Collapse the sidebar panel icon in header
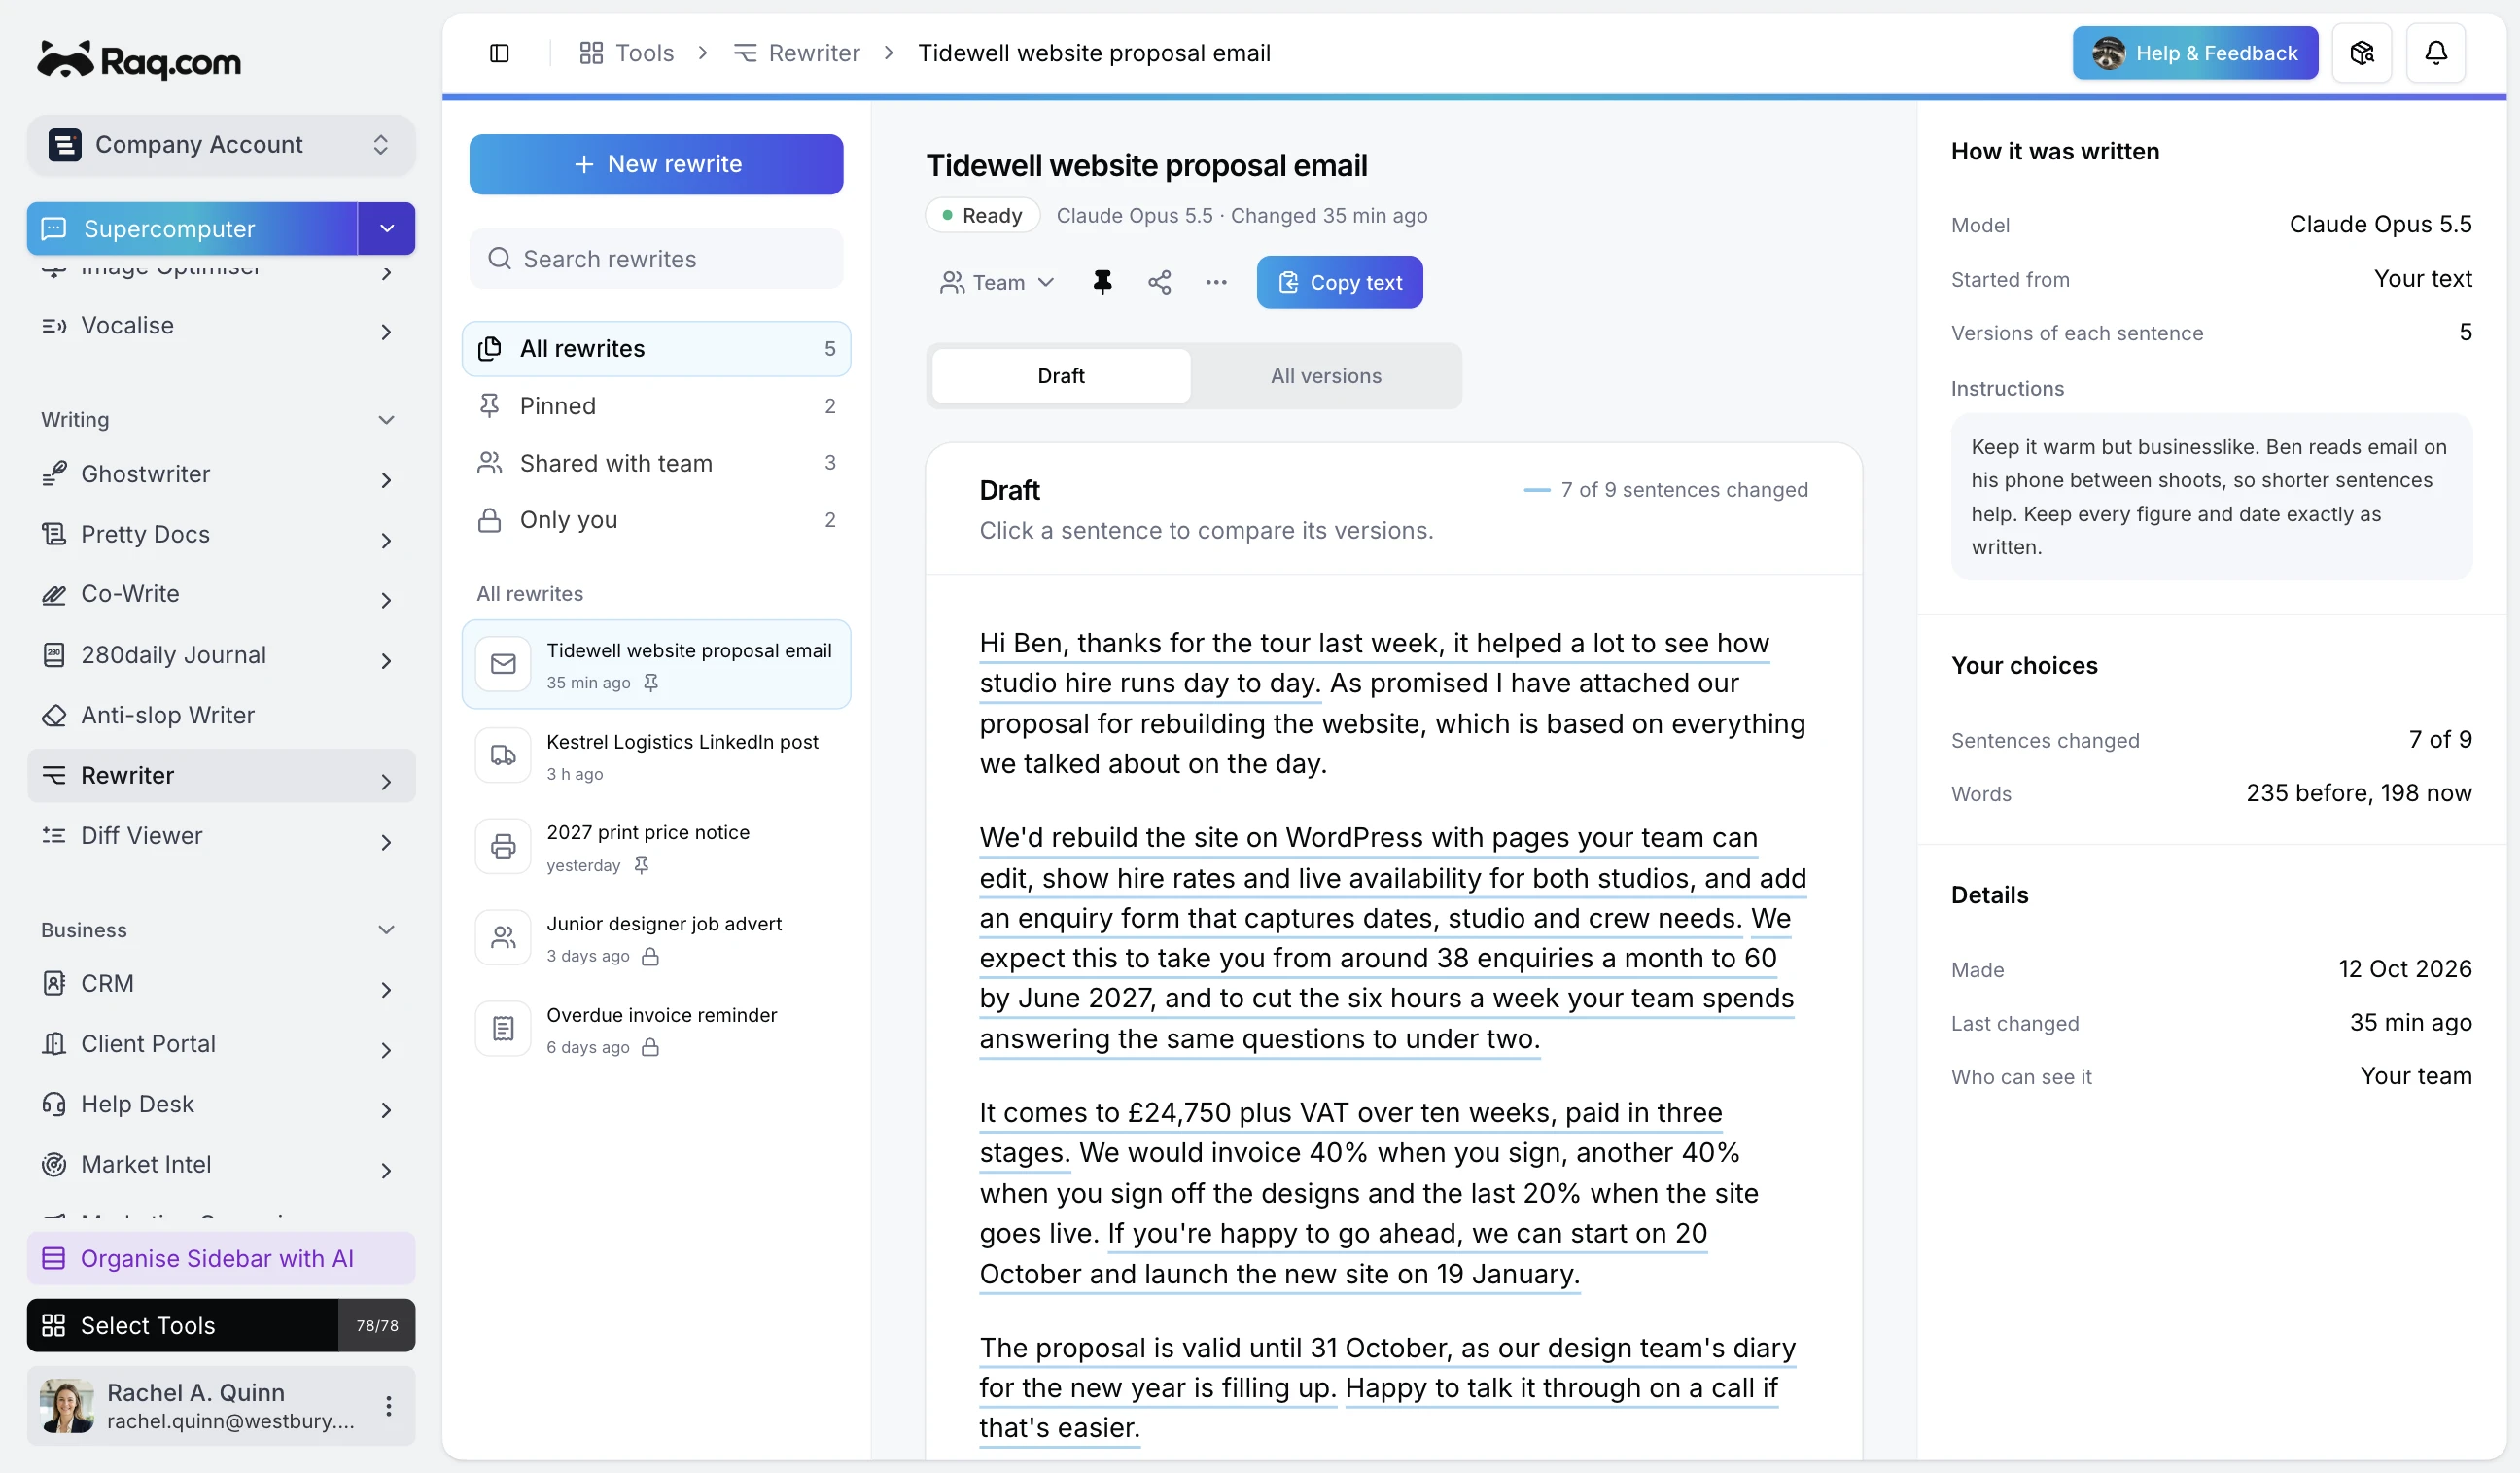This screenshot has width=2520, height=1473. (499, 53)
